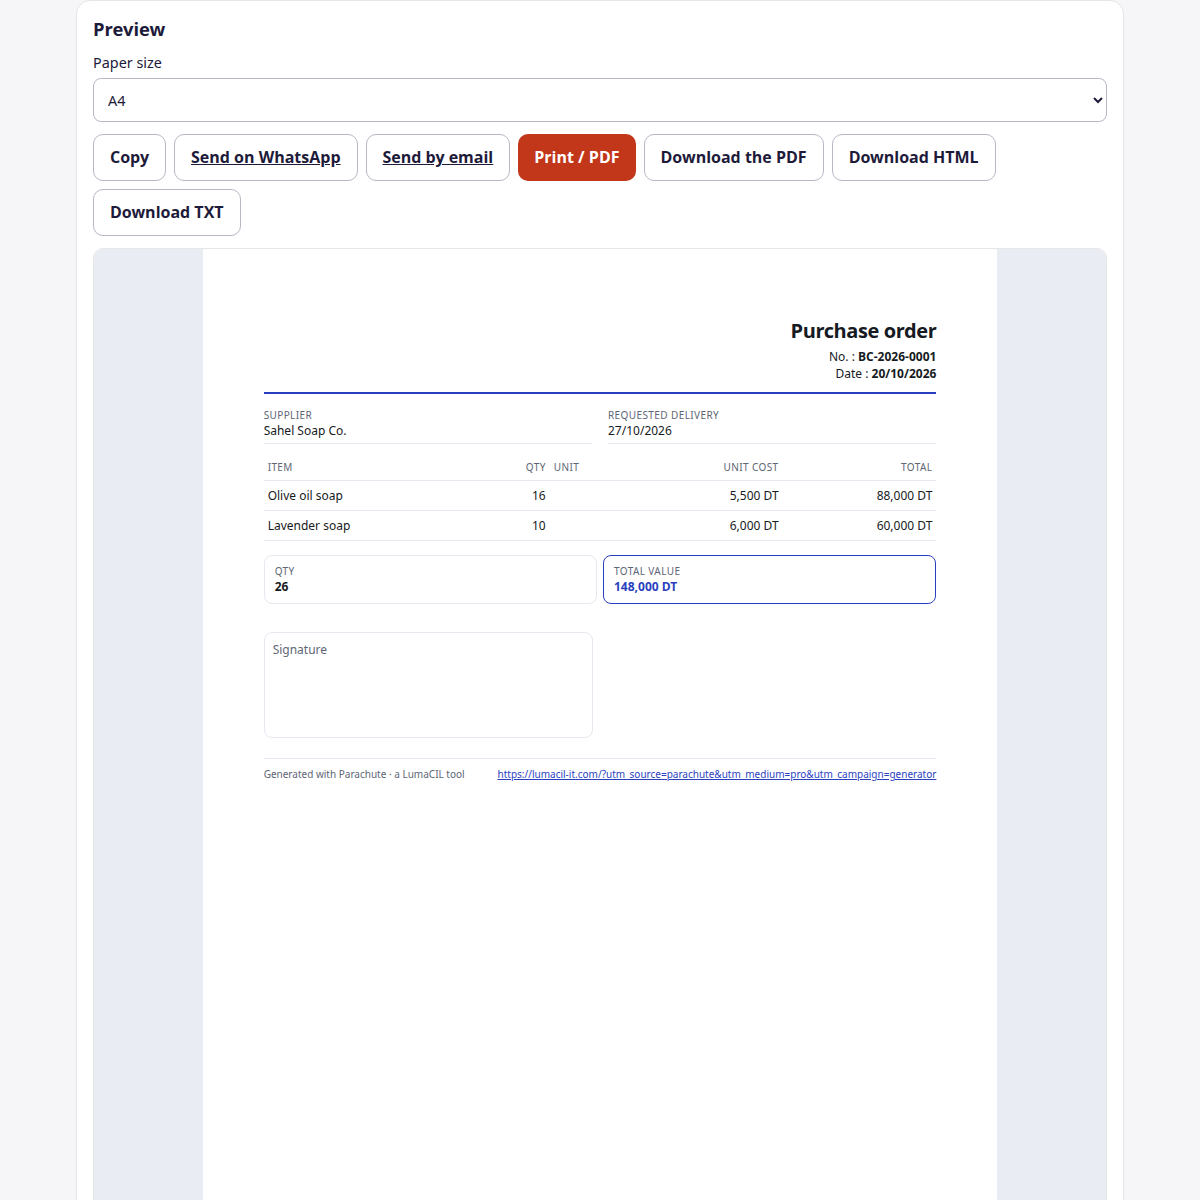Viewport: 1200px width, 1200px height.
Task: Select order number BC-2026-0001
Action: point(897,357)
